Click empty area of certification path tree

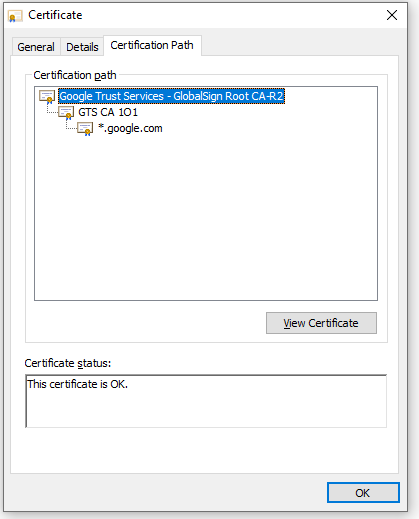206,217
